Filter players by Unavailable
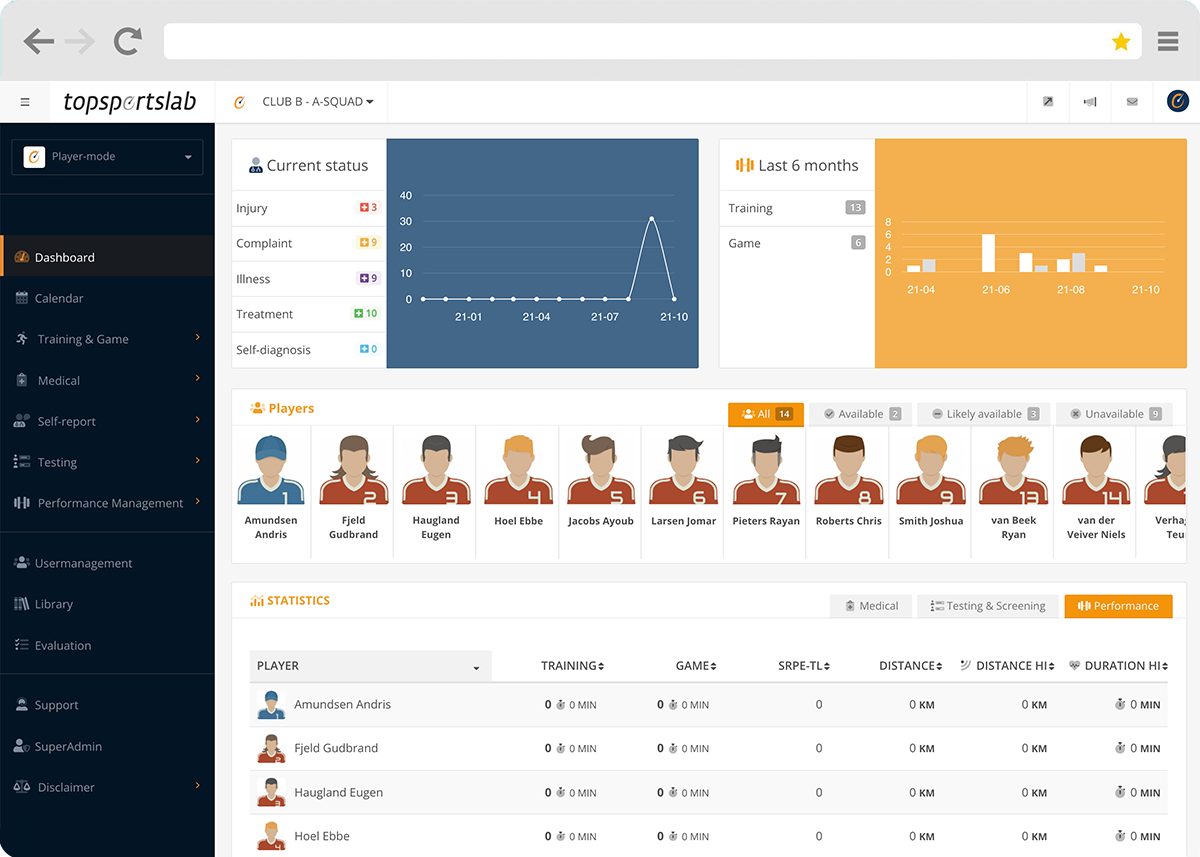The width and height of the screenshot is (1200, 857). [x=1115, y=414]
